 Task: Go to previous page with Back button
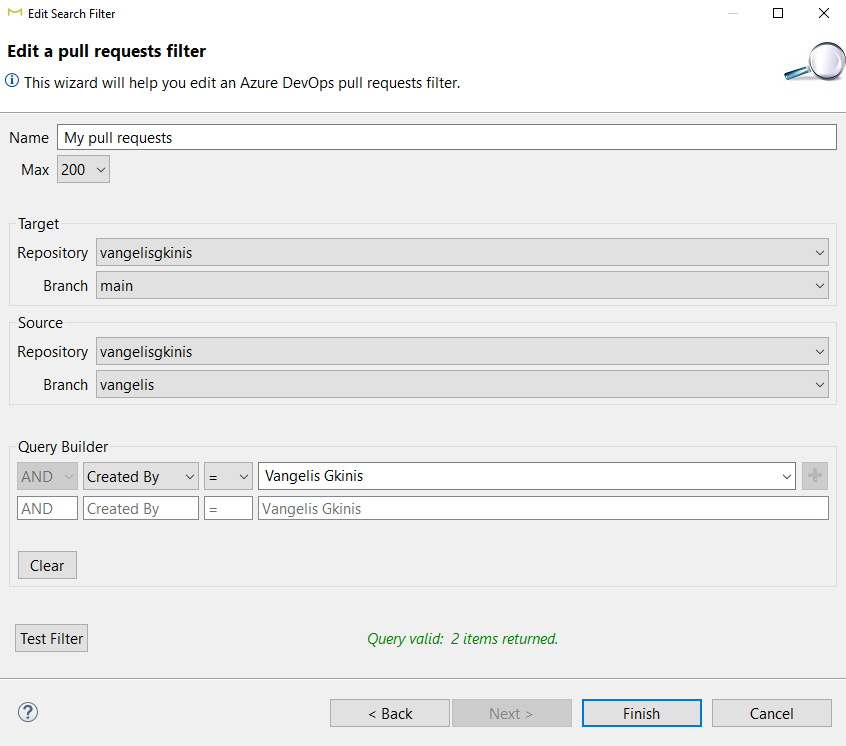point(390,713)
